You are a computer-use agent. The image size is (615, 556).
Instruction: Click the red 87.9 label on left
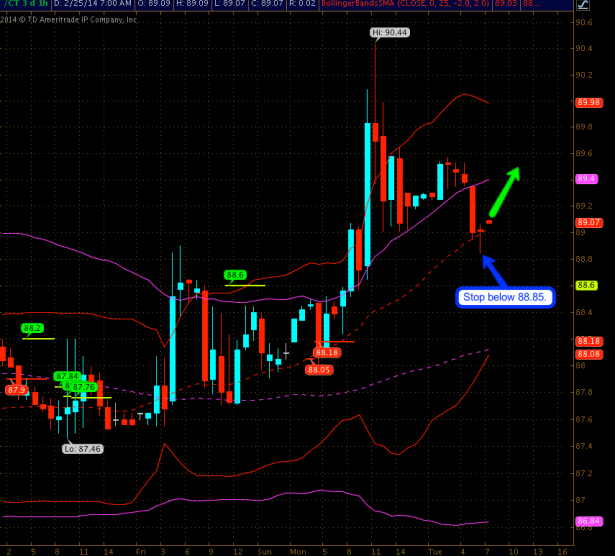tap(17, 390)
